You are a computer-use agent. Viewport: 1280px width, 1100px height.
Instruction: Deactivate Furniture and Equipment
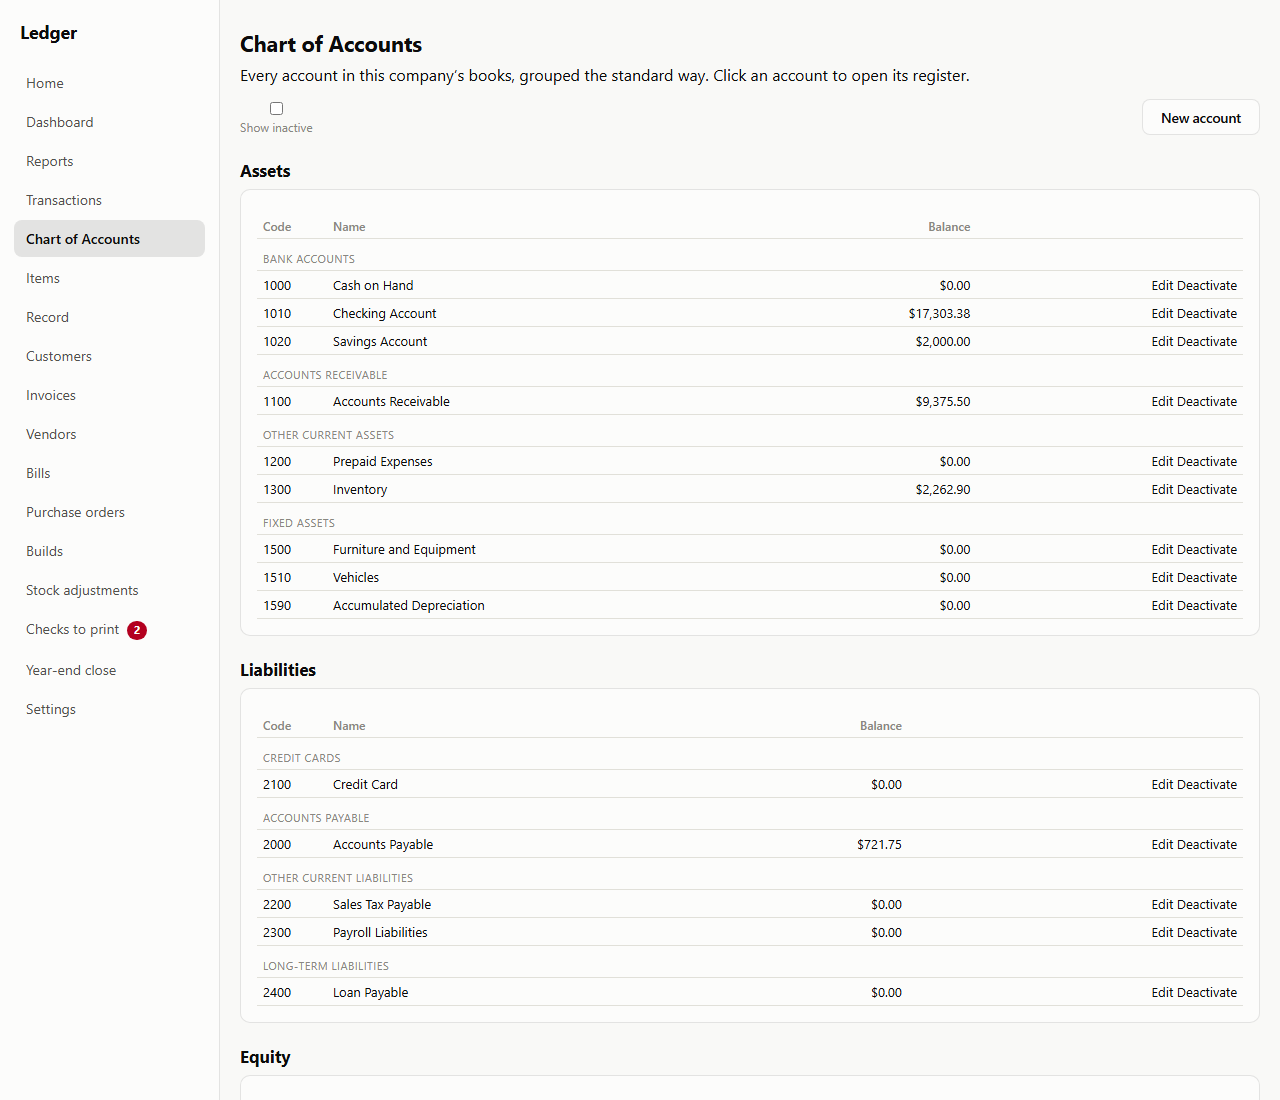(x=1207, y=549)
